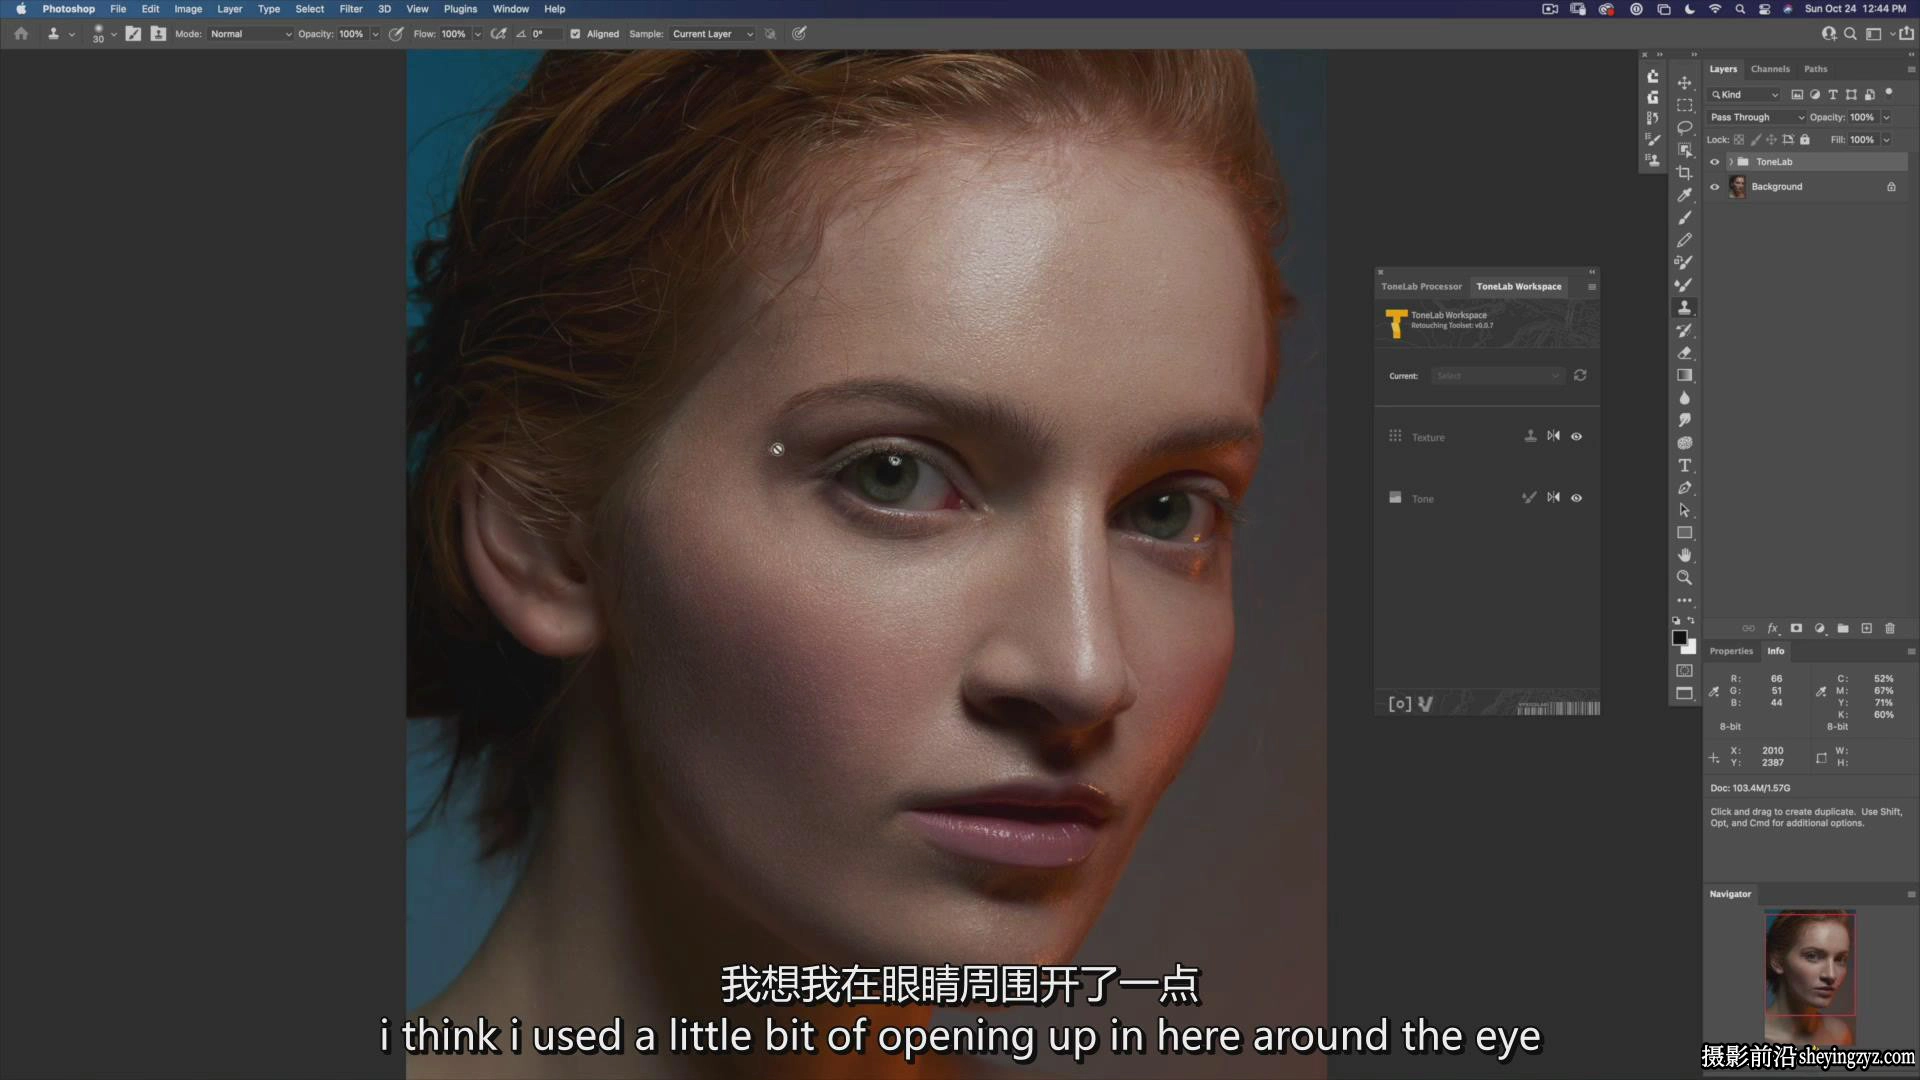The width and height of the screenshot is (1920, 1080).
Task: Select the Type tool
Action: [1685, 465]
